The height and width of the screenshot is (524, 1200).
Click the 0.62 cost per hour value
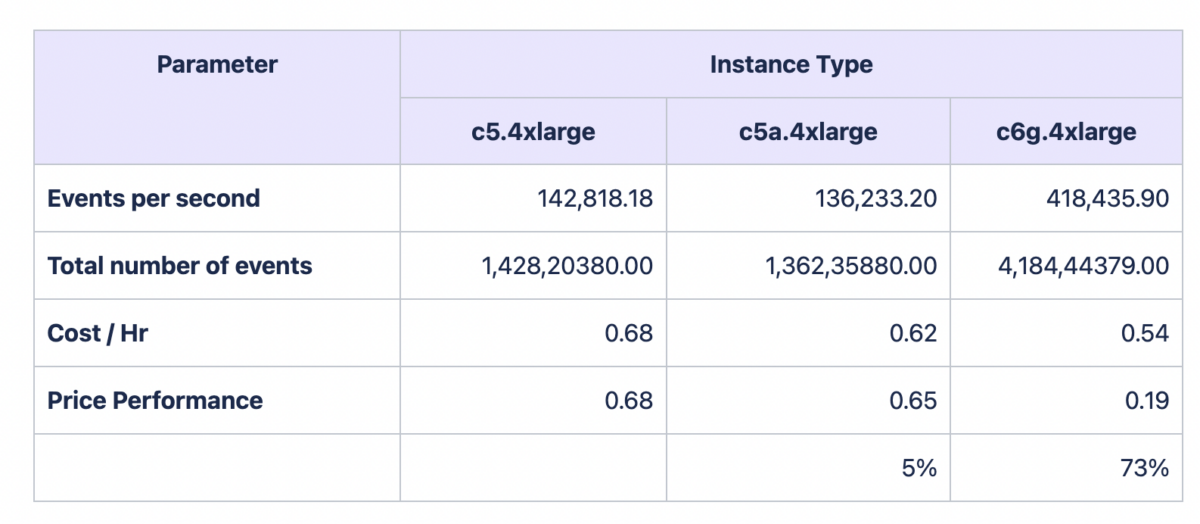913,333
